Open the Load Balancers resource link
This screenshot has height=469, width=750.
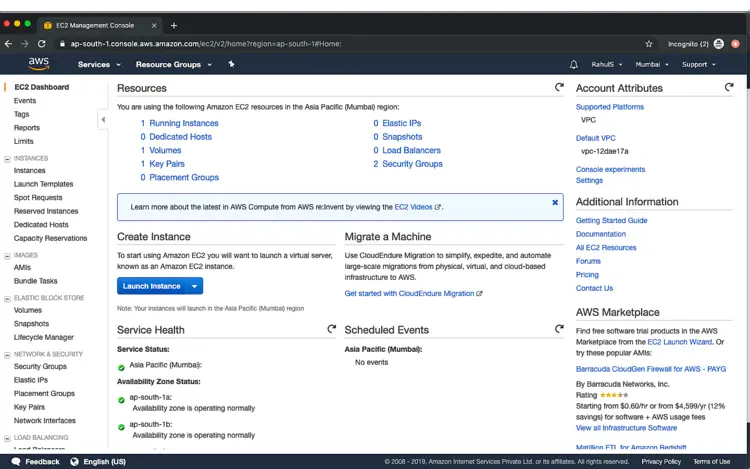click(x=411, y=150)
